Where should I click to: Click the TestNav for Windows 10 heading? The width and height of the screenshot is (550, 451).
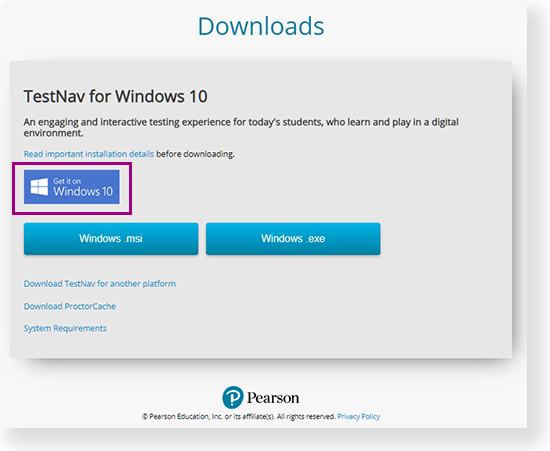click(115, 96)
